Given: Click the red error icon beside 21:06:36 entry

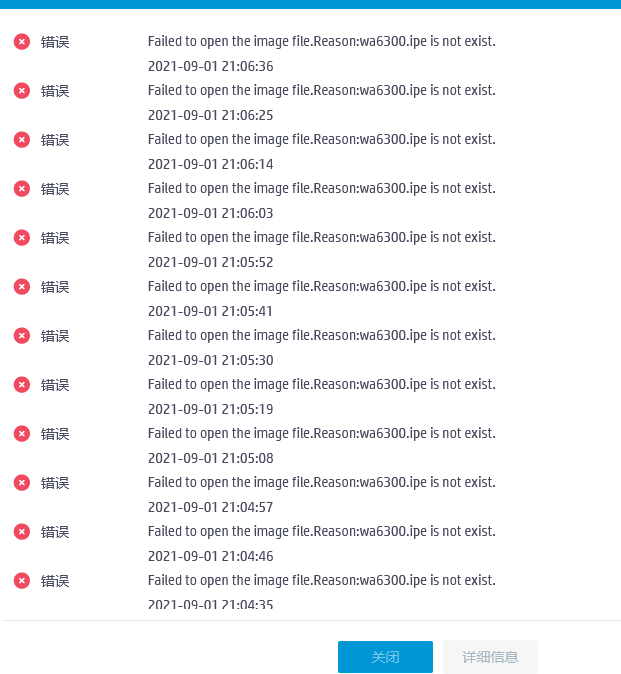Looking at the screenshot, I should pos(22,42).
